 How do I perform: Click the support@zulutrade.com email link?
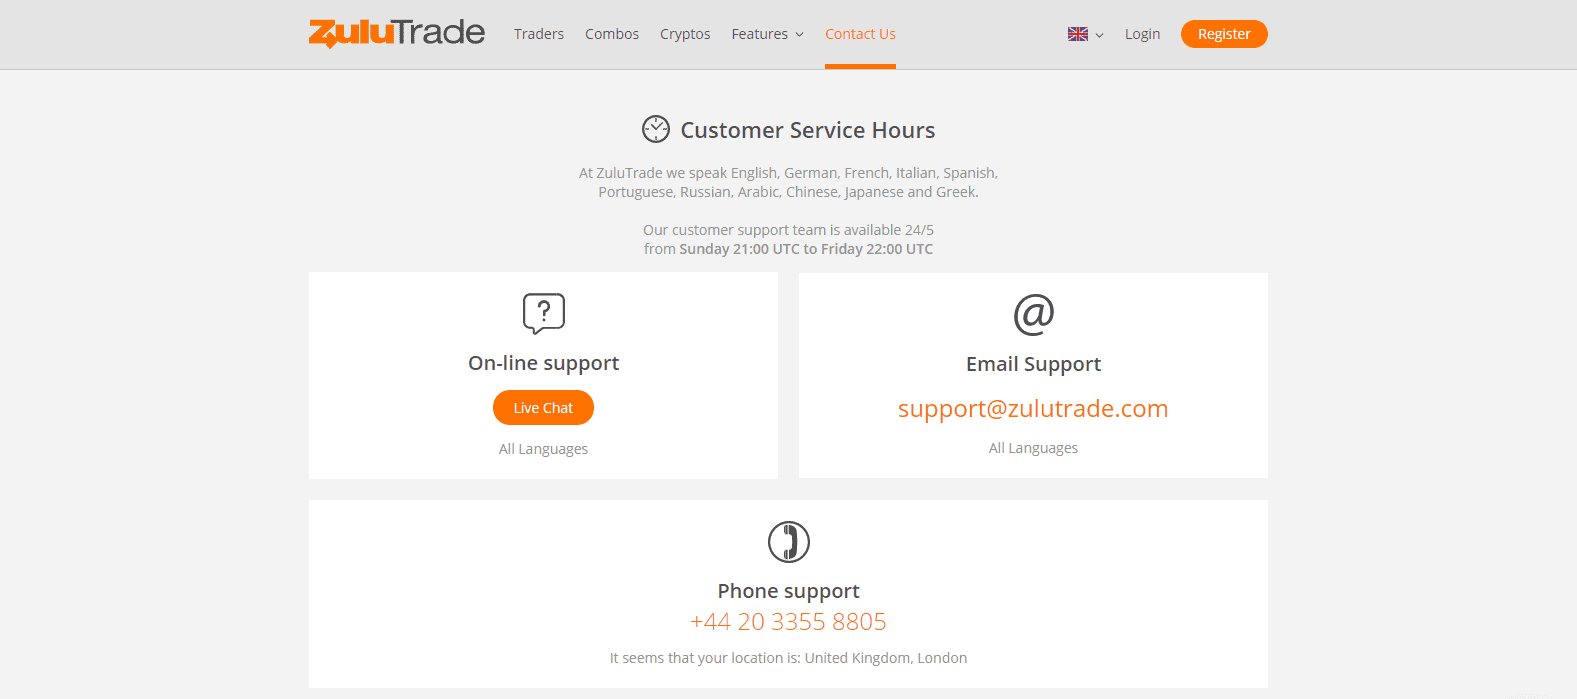click(1033, 409)
